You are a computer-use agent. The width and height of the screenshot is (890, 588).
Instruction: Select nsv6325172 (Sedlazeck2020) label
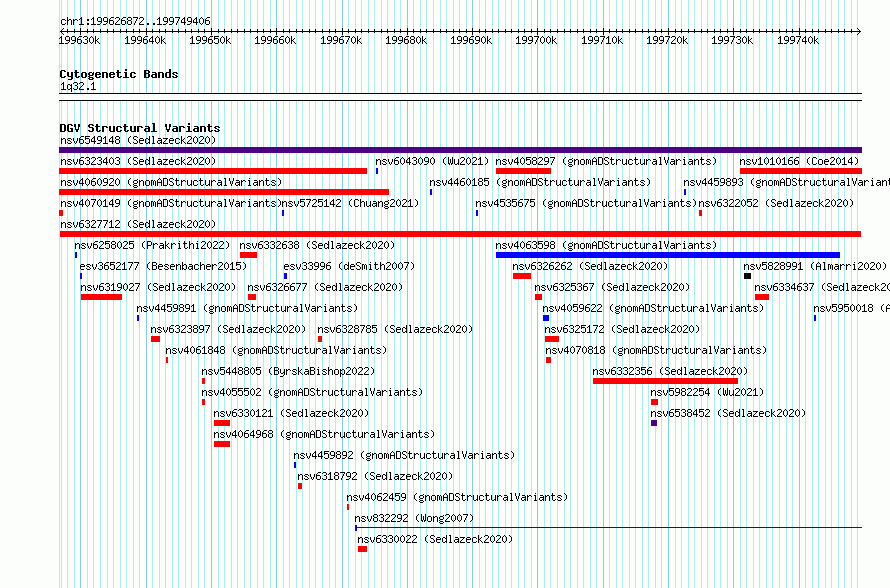tap(622, 329)
